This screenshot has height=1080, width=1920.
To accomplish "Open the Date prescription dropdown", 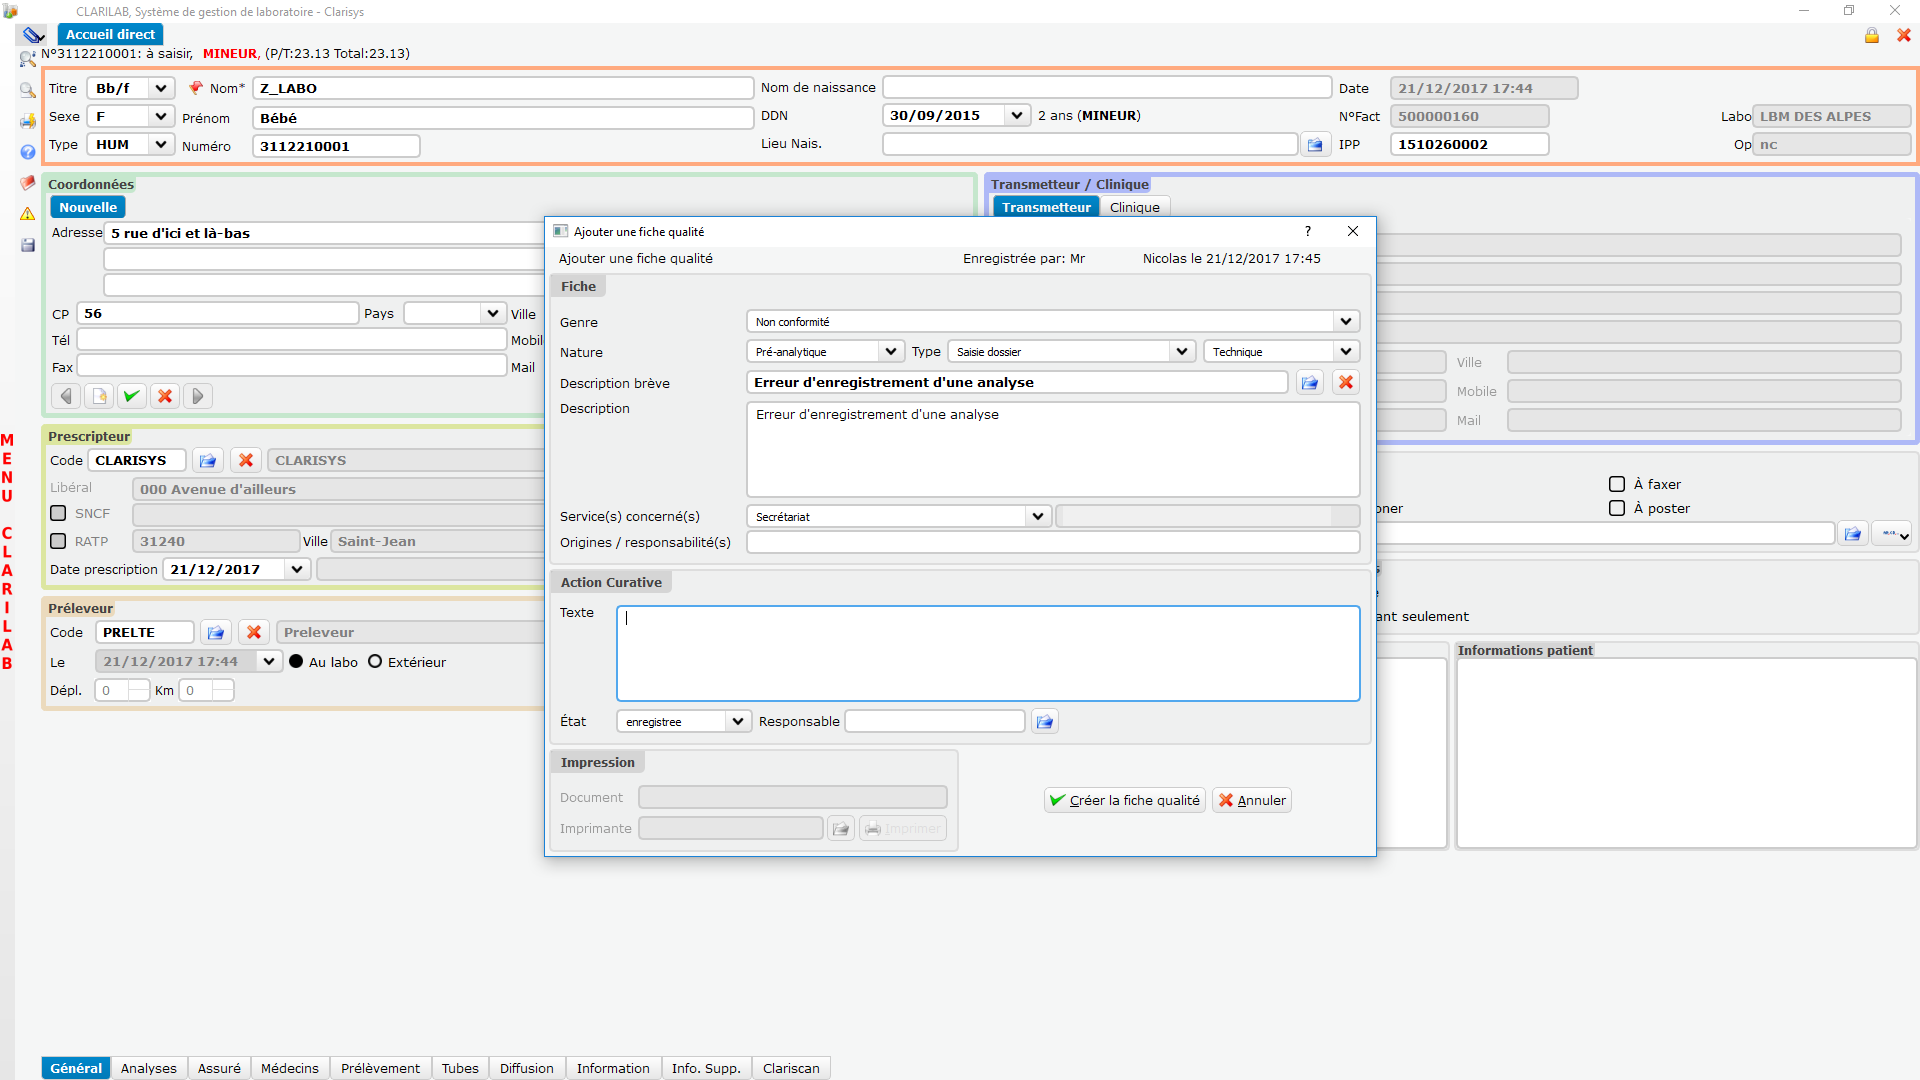I will 297,570.
